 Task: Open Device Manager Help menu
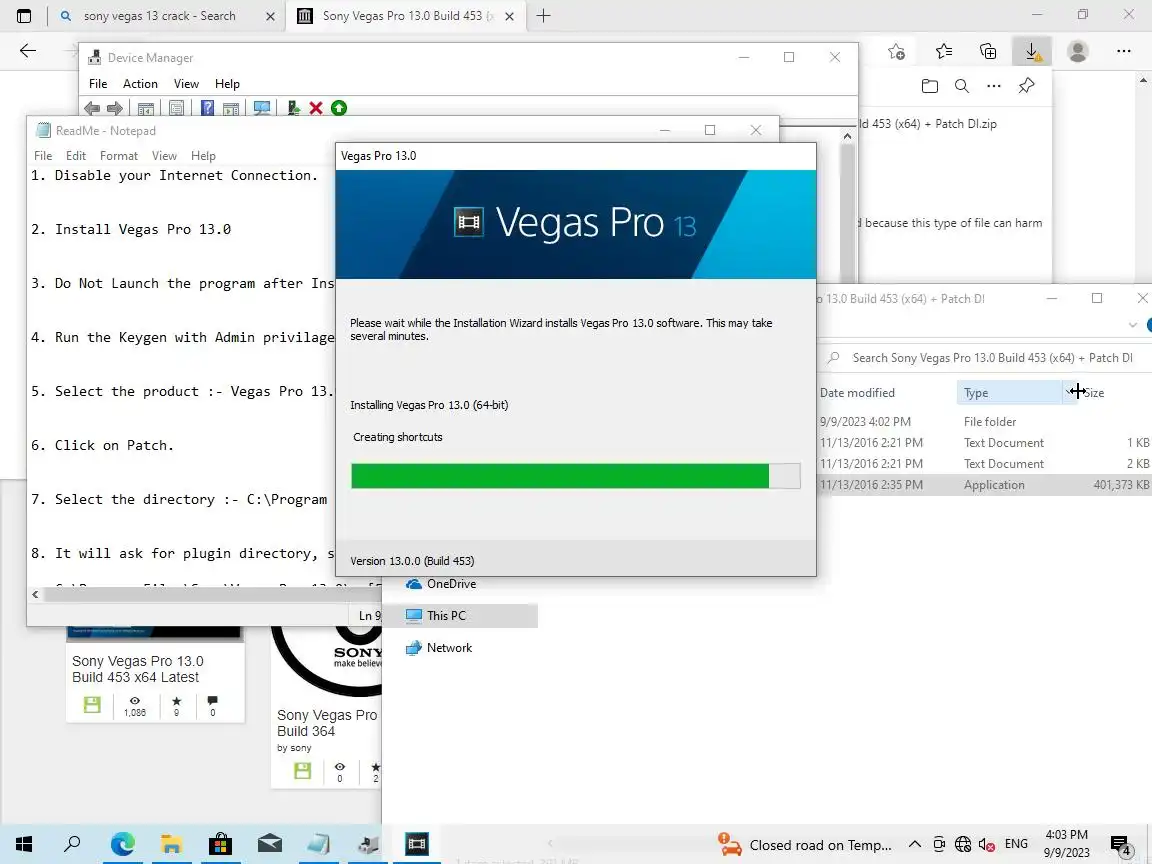(x=227, y=84)
